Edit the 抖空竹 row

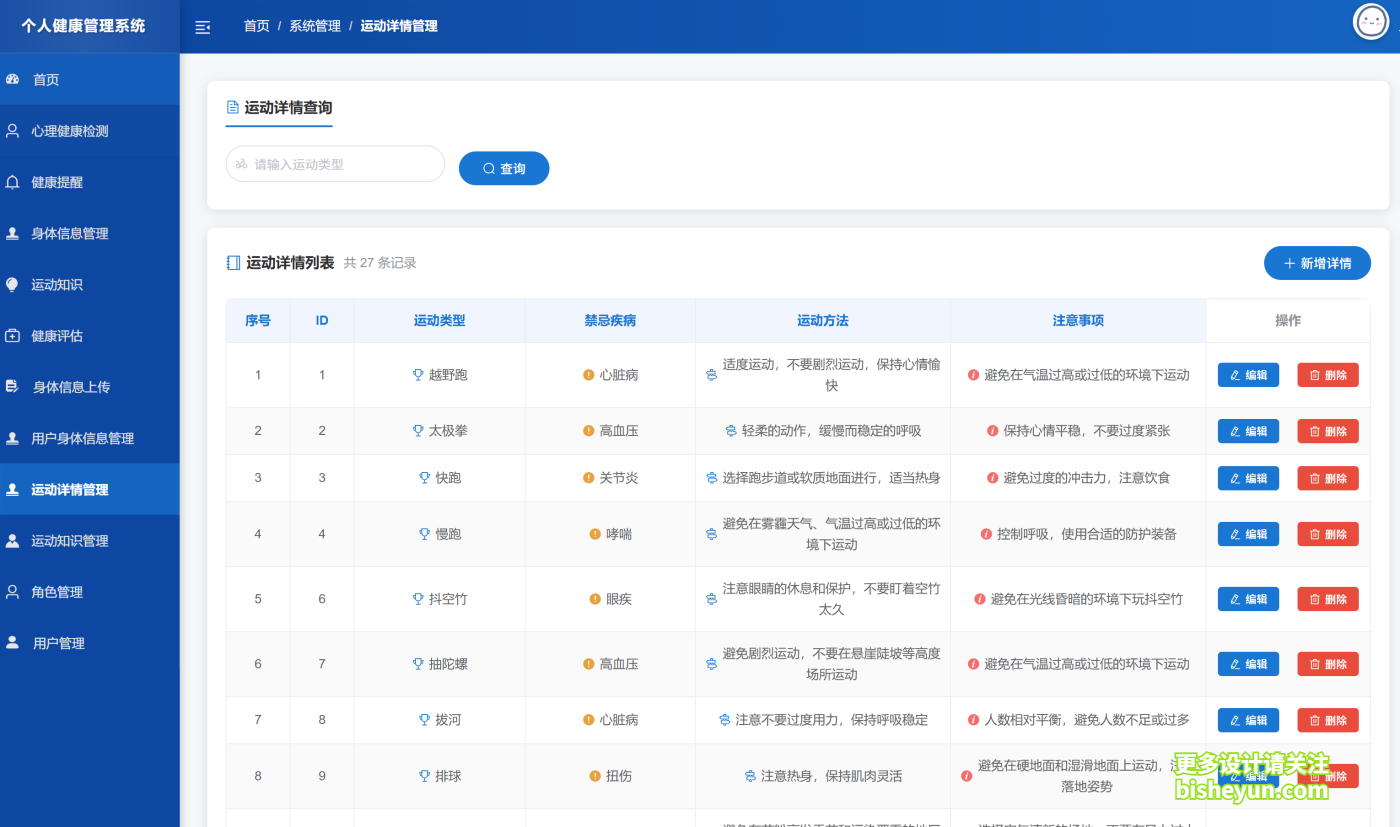1248,599
